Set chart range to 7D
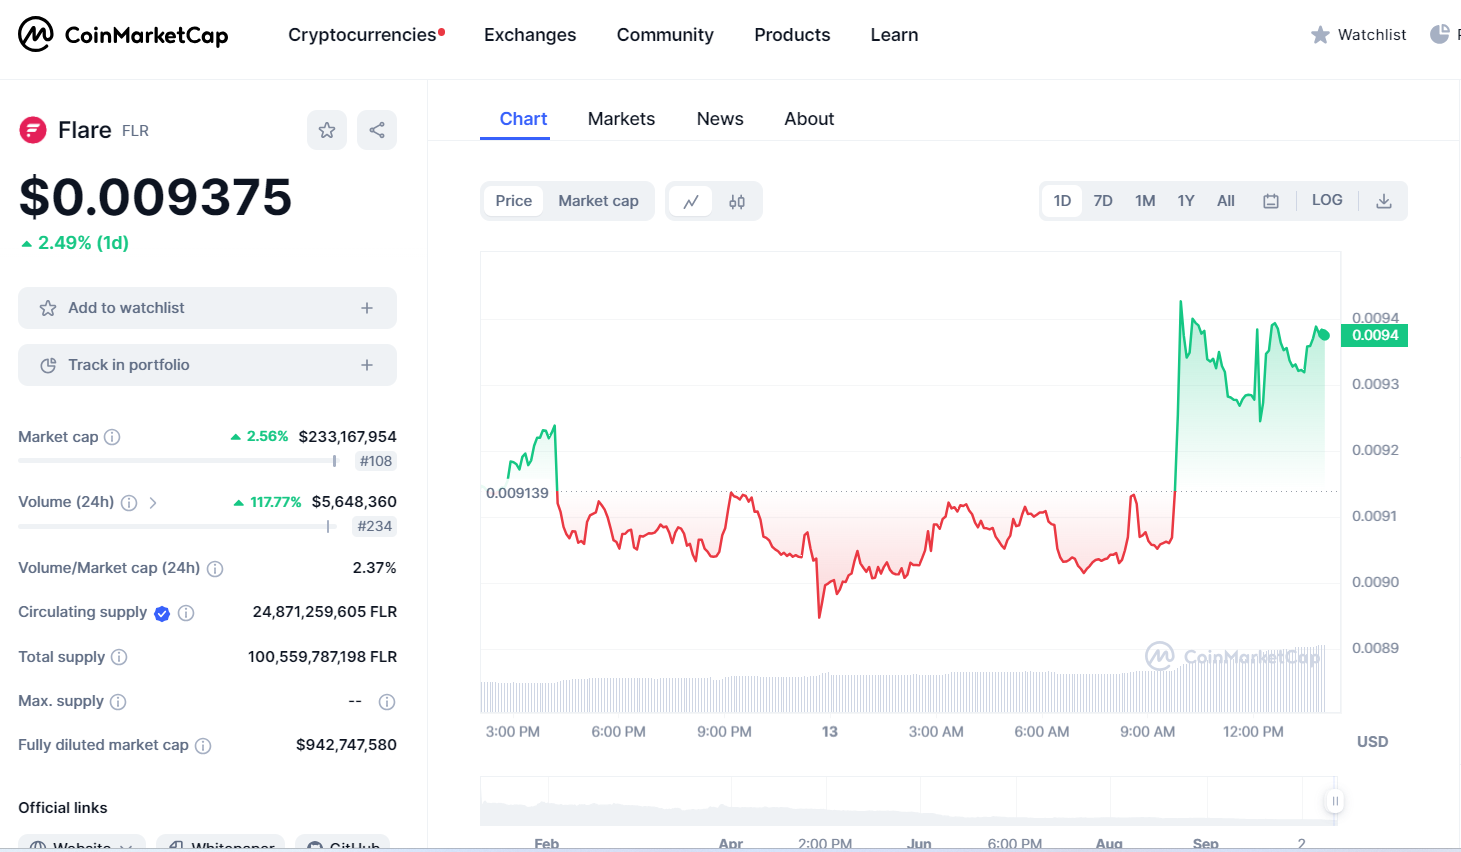 tap(1103, 201)
